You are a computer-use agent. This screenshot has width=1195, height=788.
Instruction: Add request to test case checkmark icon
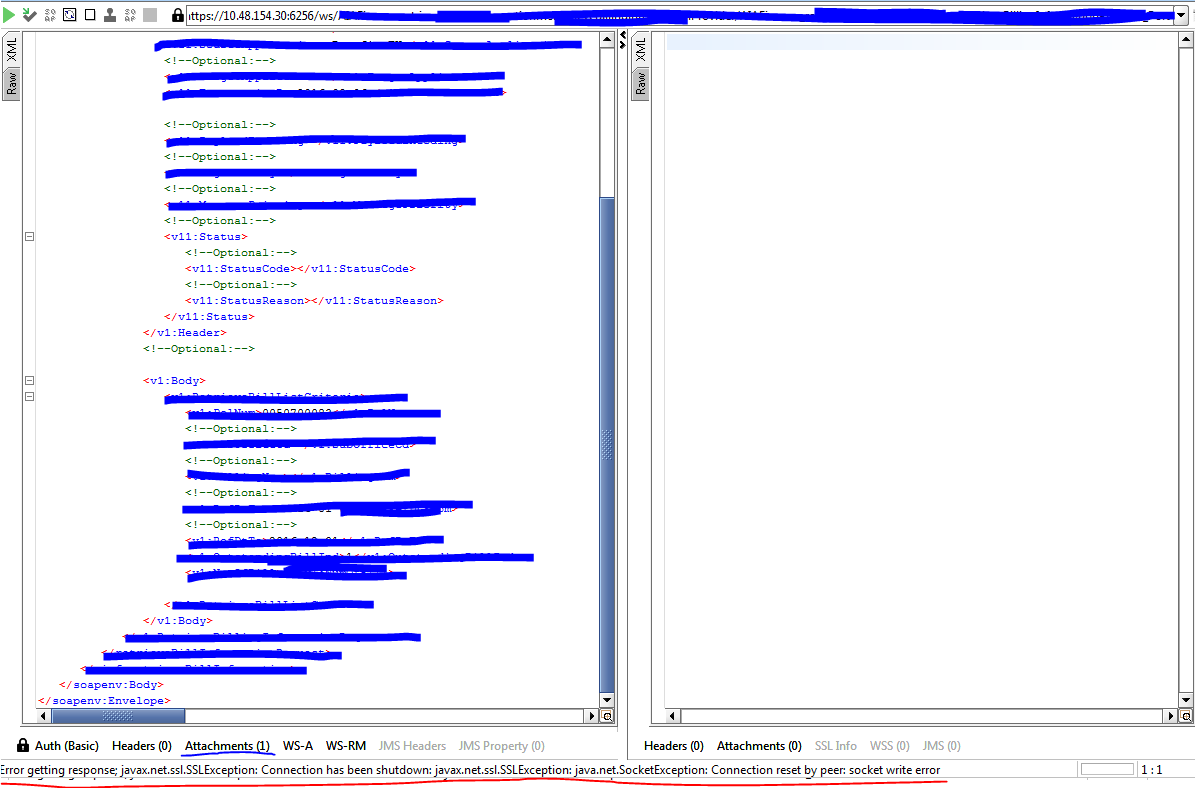(29, 14)
